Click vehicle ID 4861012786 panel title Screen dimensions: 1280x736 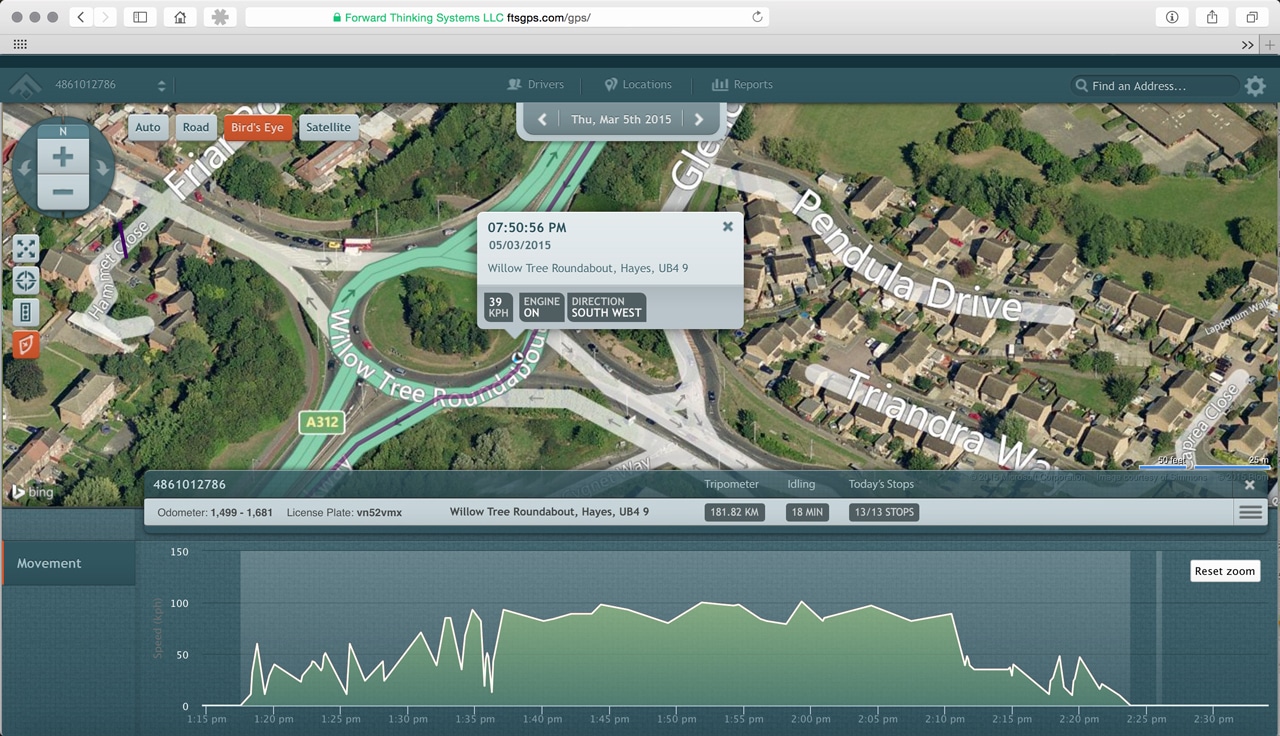coord(189,484)
